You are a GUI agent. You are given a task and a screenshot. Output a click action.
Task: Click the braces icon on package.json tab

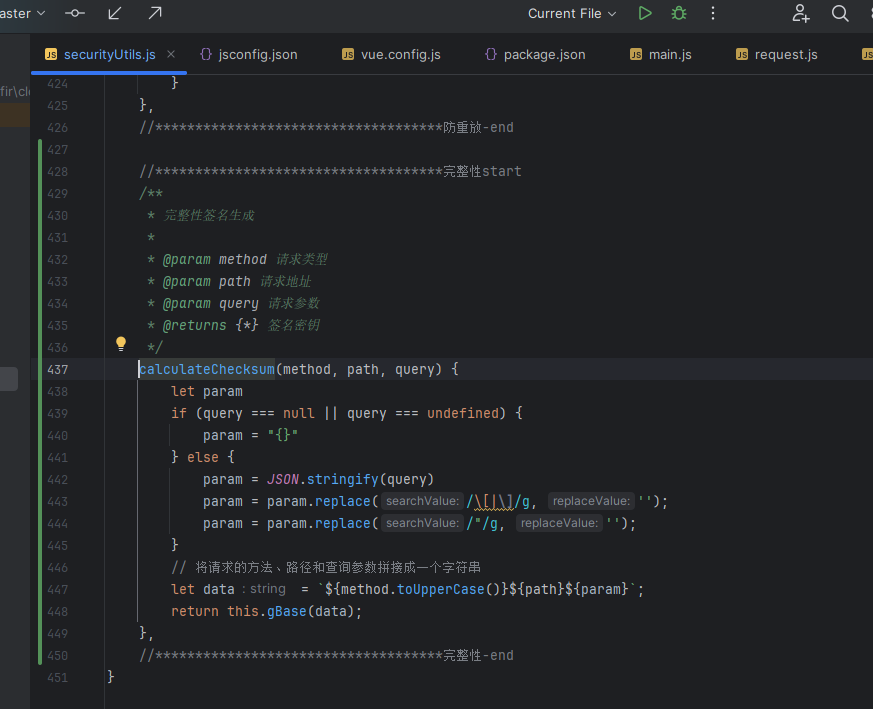point(491,55)
